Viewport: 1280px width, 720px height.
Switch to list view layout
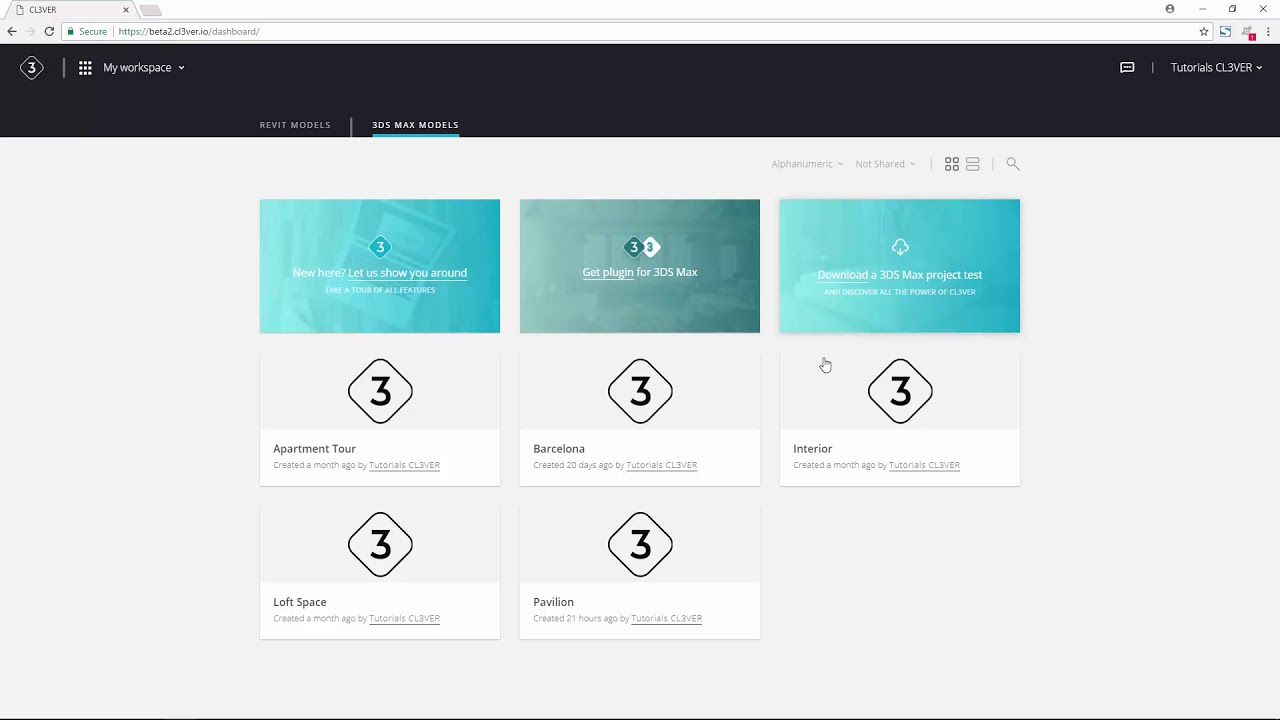click(x=973, y=164)
